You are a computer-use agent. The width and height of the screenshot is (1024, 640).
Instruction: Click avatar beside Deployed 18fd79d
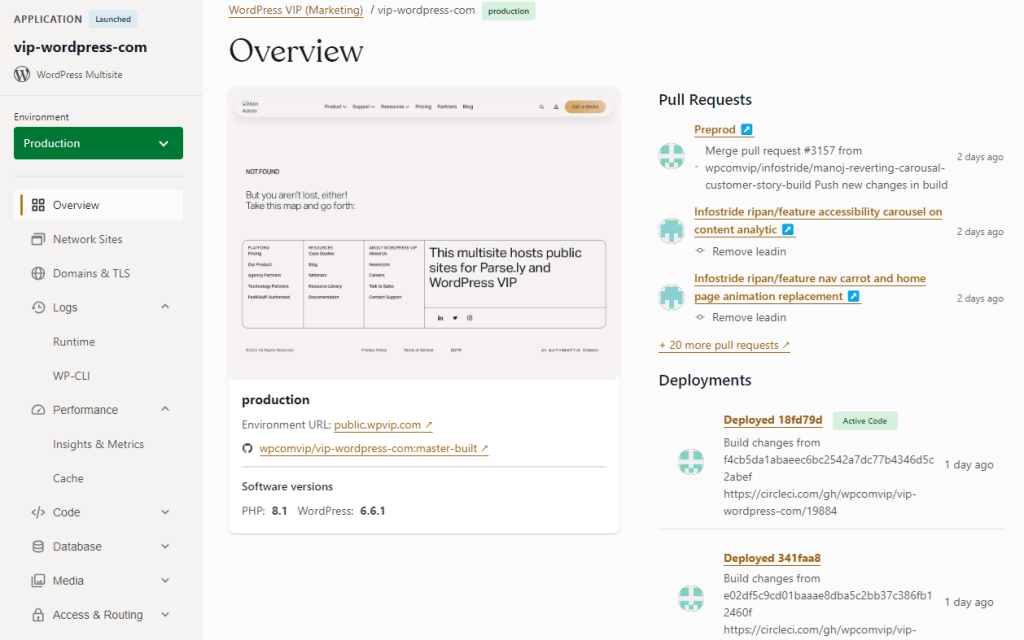click(x=691, y=462)
